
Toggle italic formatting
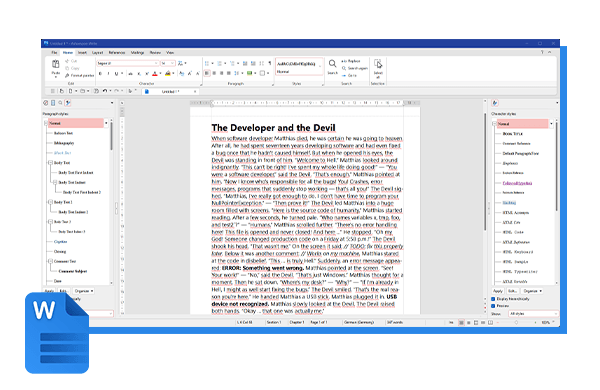pos(108,73)
